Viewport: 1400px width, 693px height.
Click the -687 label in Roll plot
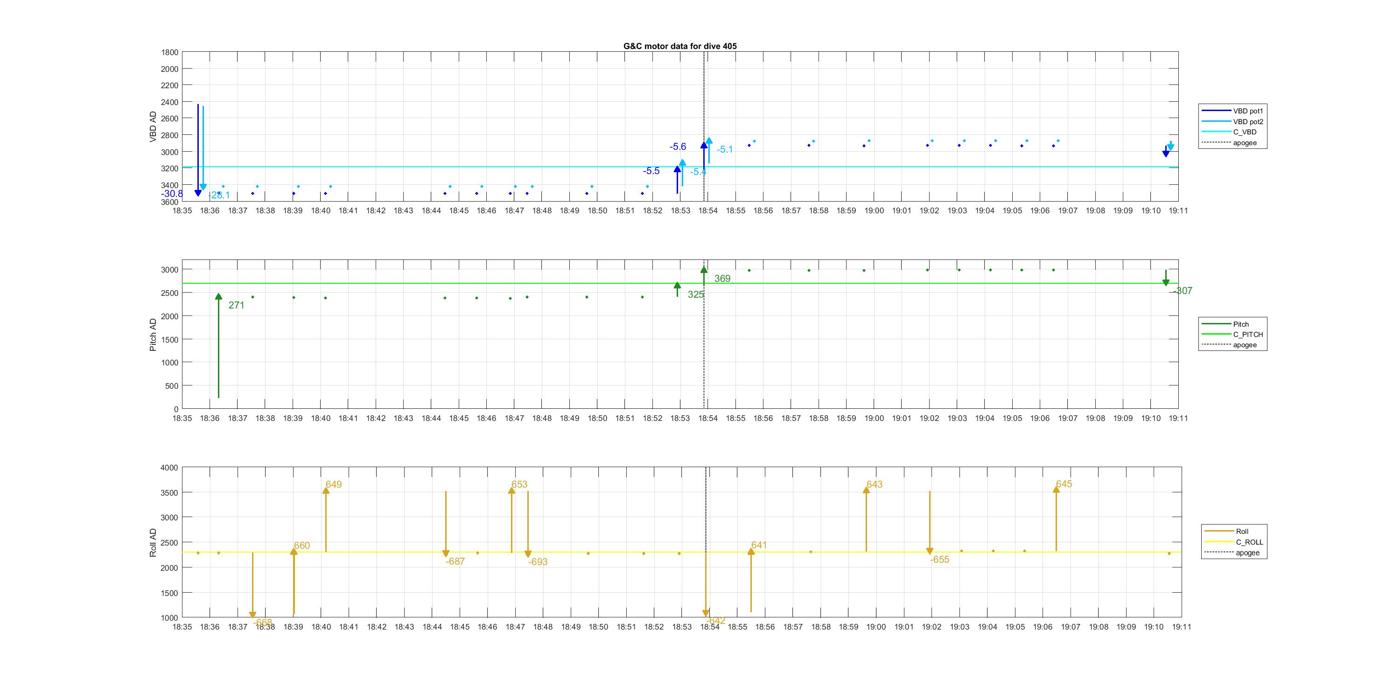coord(455,562)
